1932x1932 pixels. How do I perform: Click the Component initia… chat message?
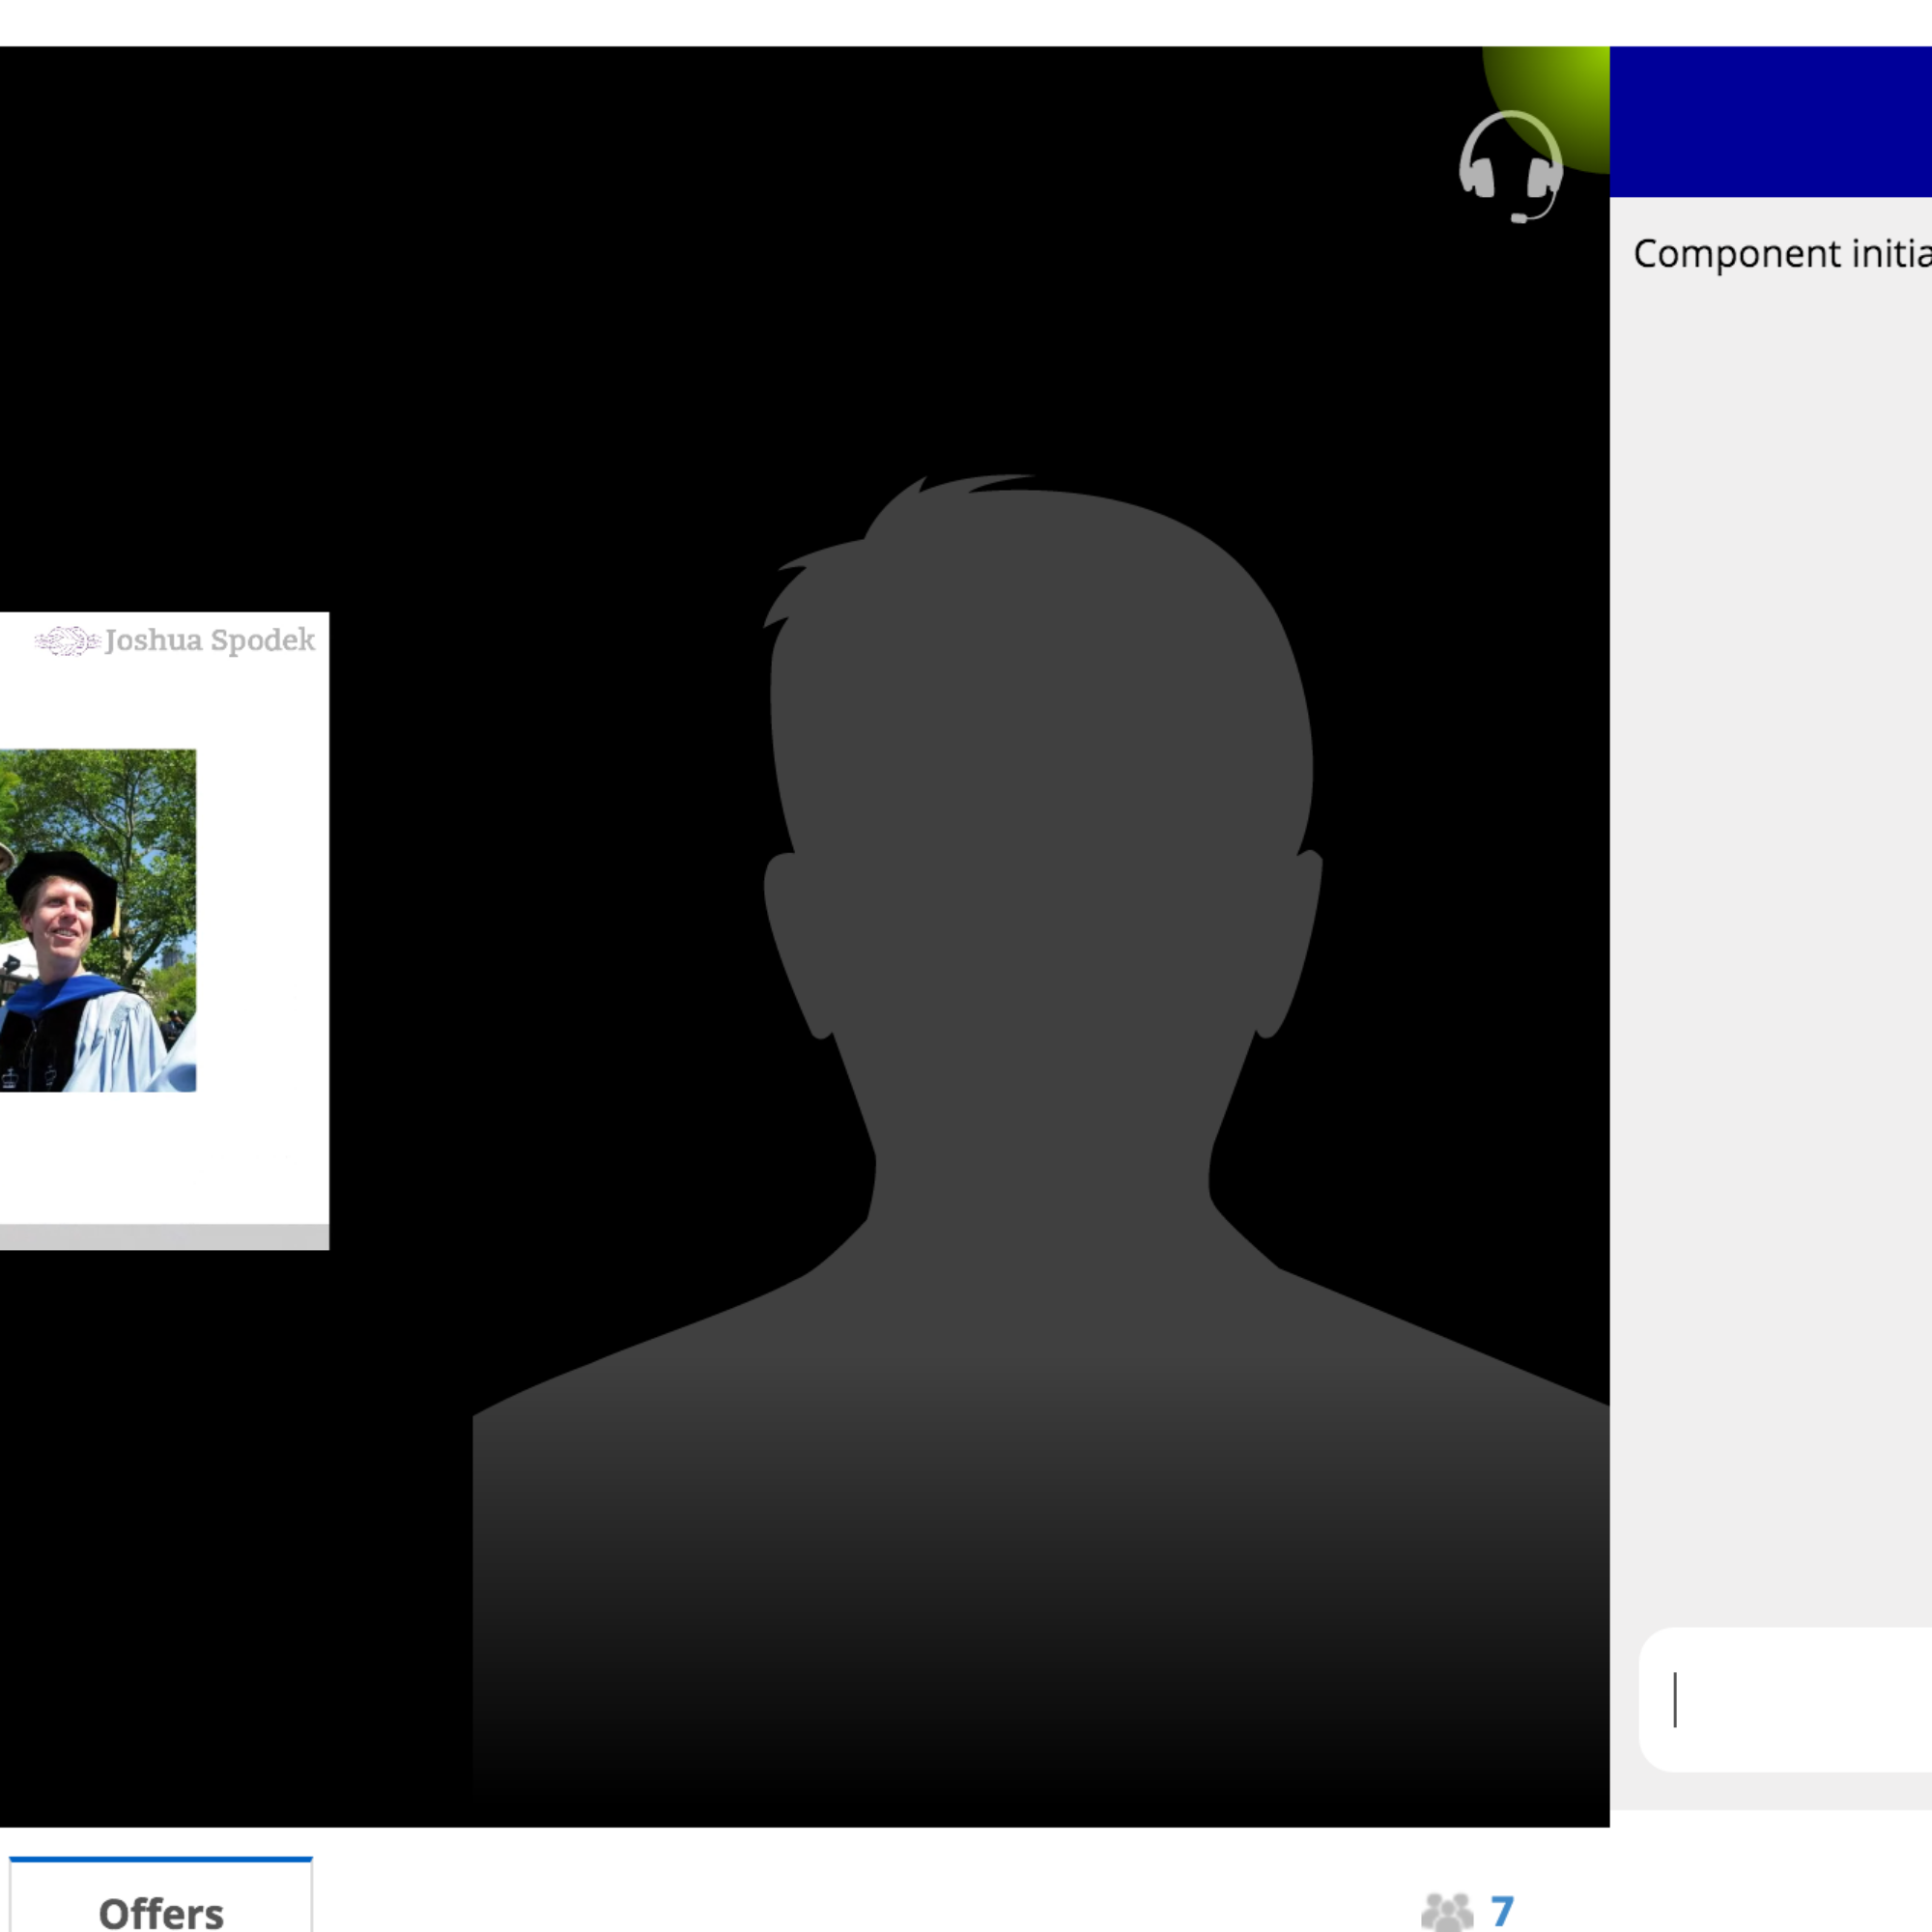(1782, 254)
